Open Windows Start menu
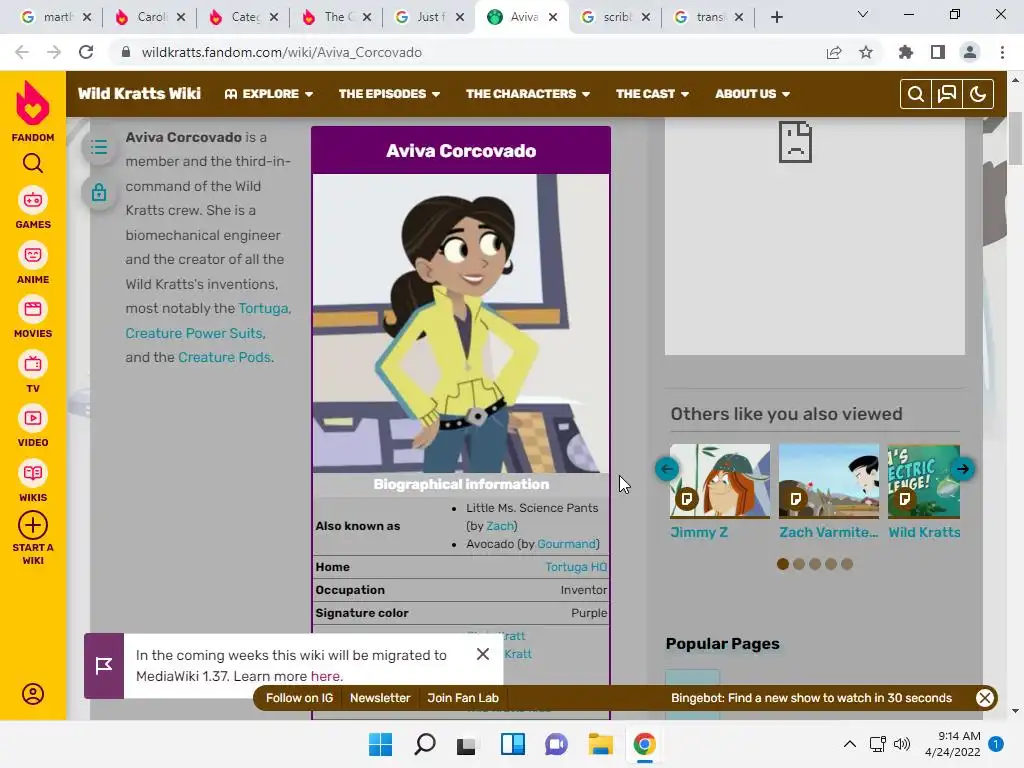This screenshot has width=1024, height=768. [380, 744]
